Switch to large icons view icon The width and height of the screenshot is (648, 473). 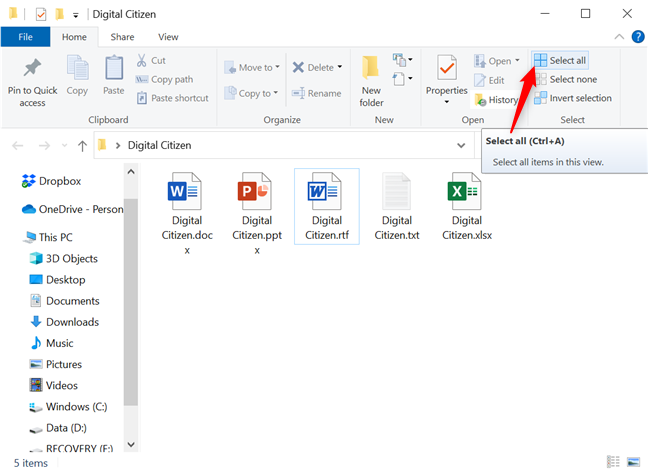(x=634, y=461)
